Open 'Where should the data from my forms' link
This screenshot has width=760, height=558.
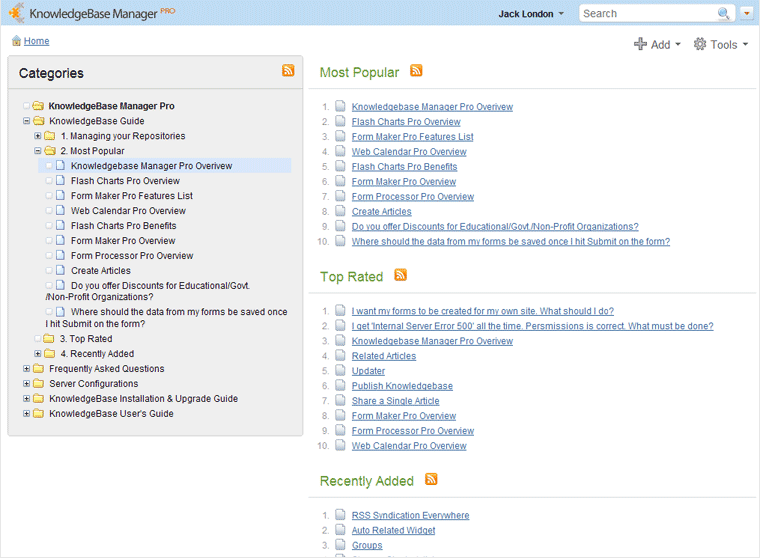[511, 241]
